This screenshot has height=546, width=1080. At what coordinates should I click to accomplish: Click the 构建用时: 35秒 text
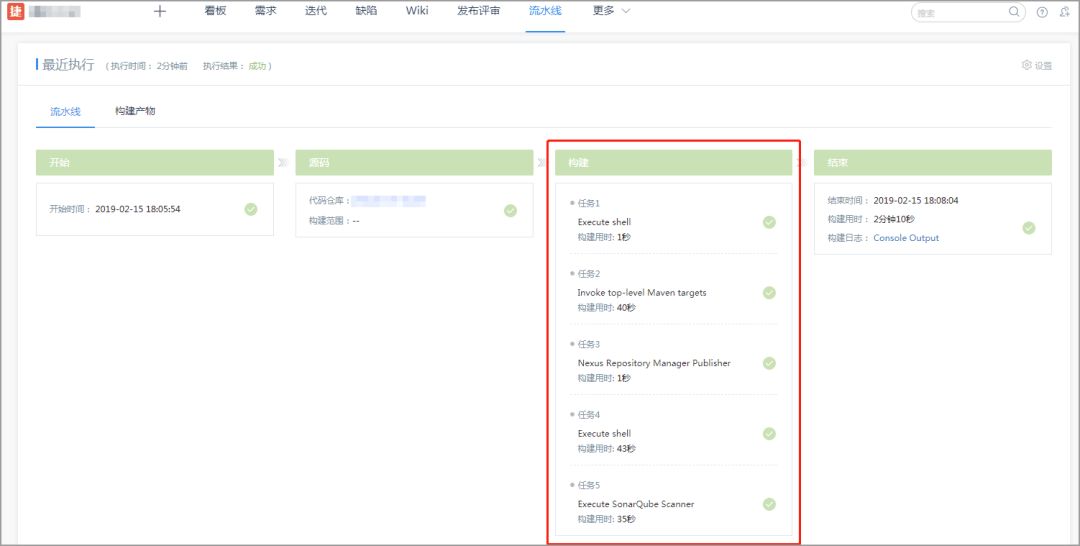(x=606, y=519)
